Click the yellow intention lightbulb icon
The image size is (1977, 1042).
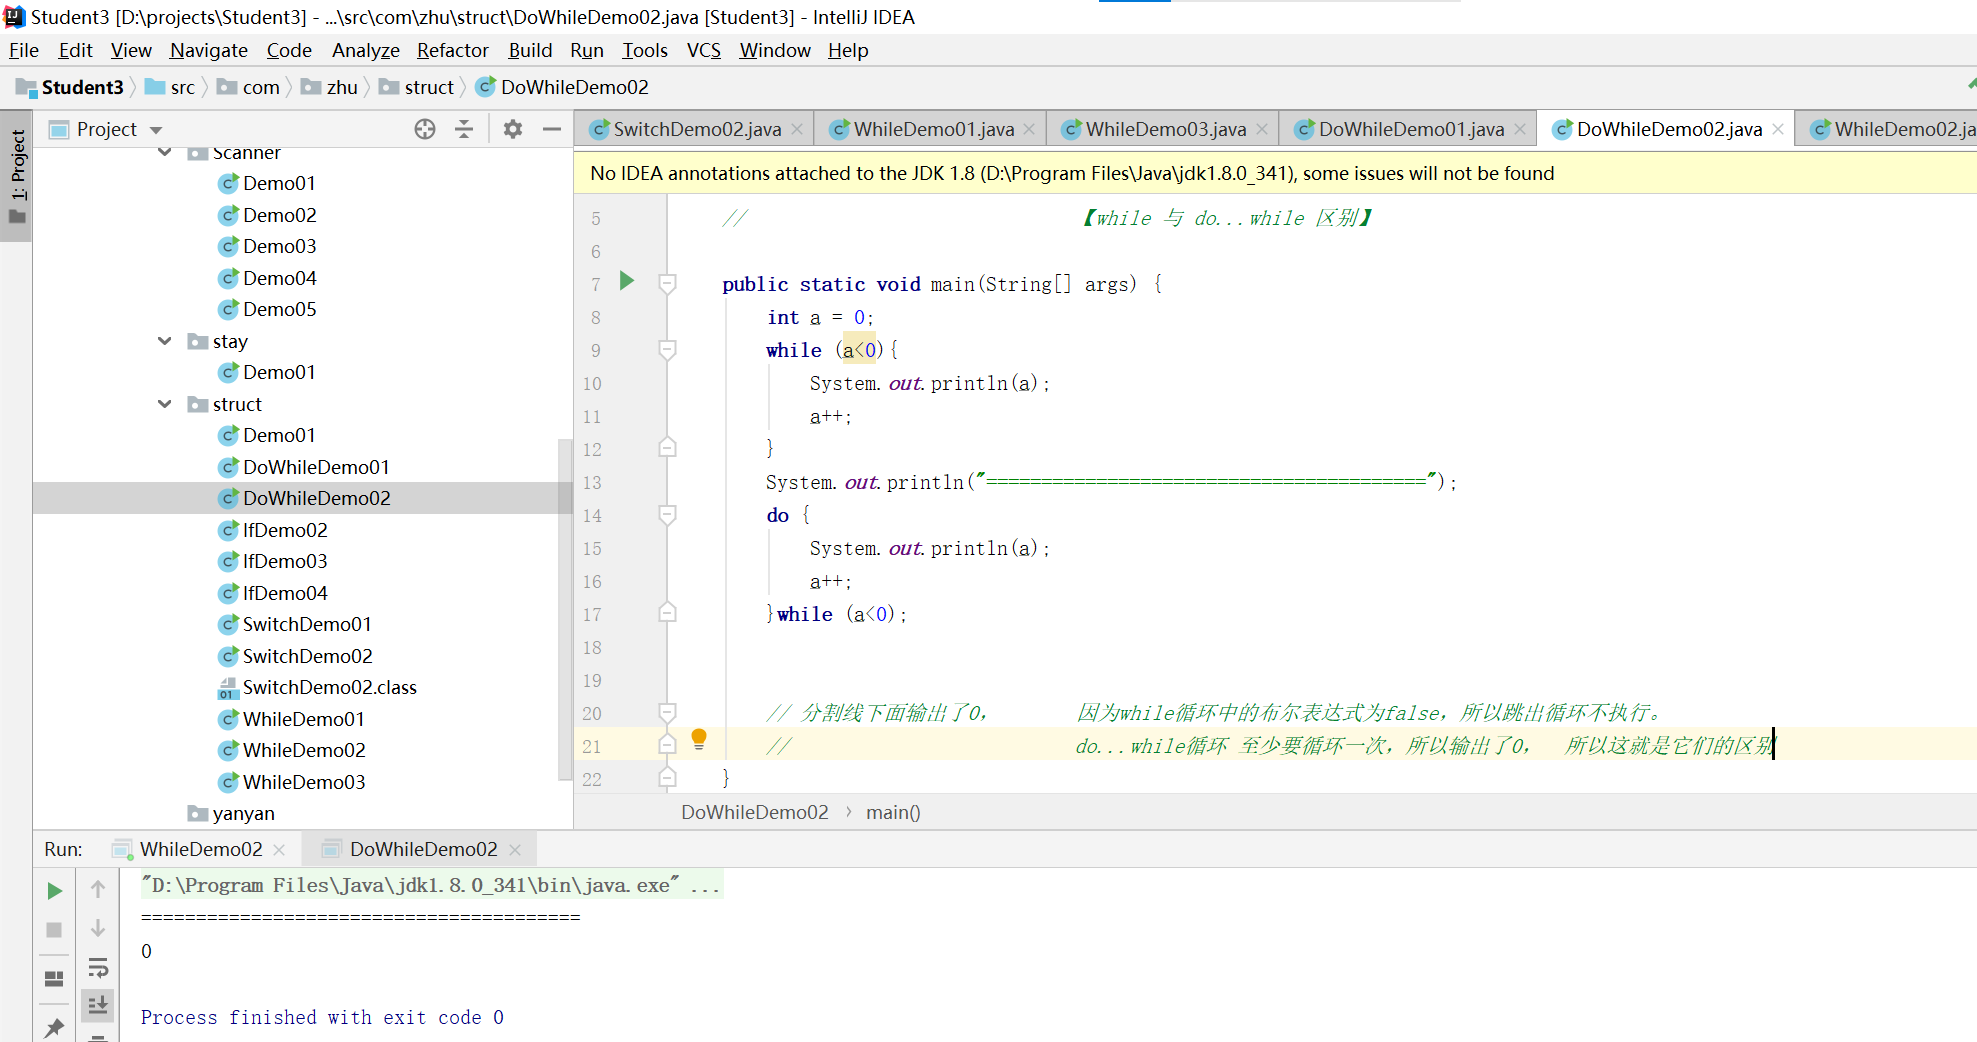point(699,739)
